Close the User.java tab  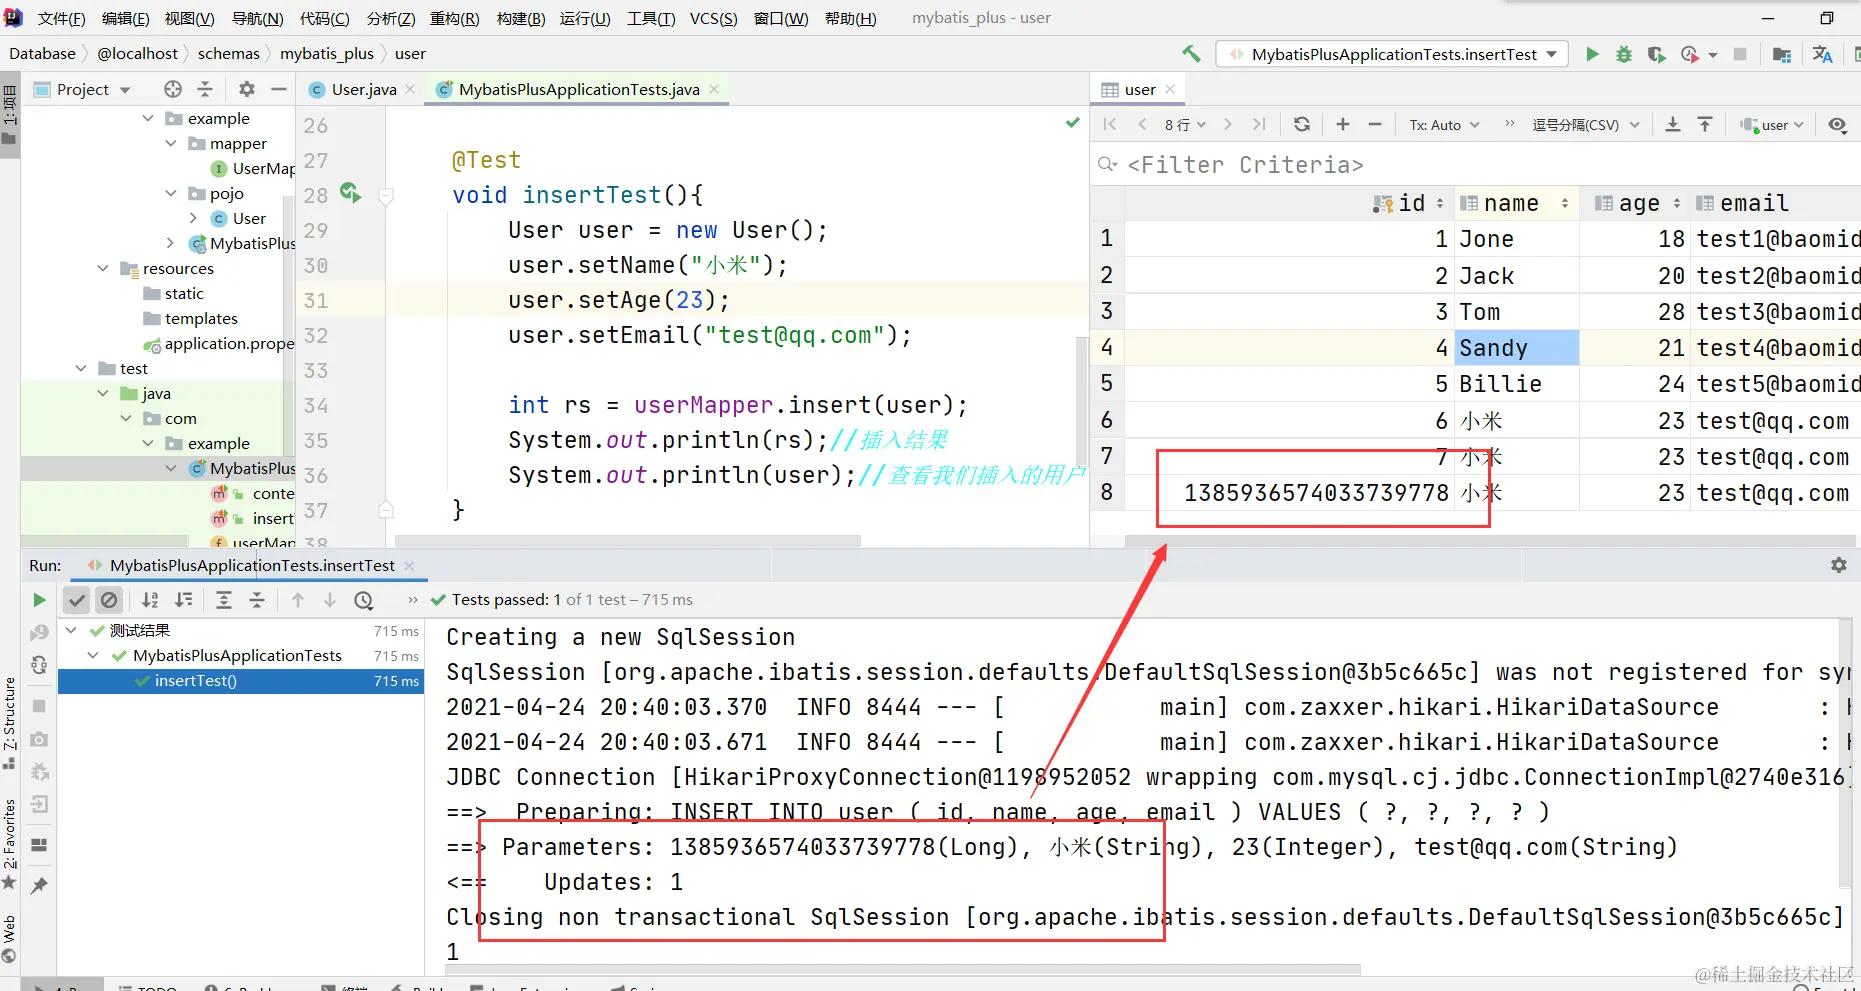click(410, 89)
